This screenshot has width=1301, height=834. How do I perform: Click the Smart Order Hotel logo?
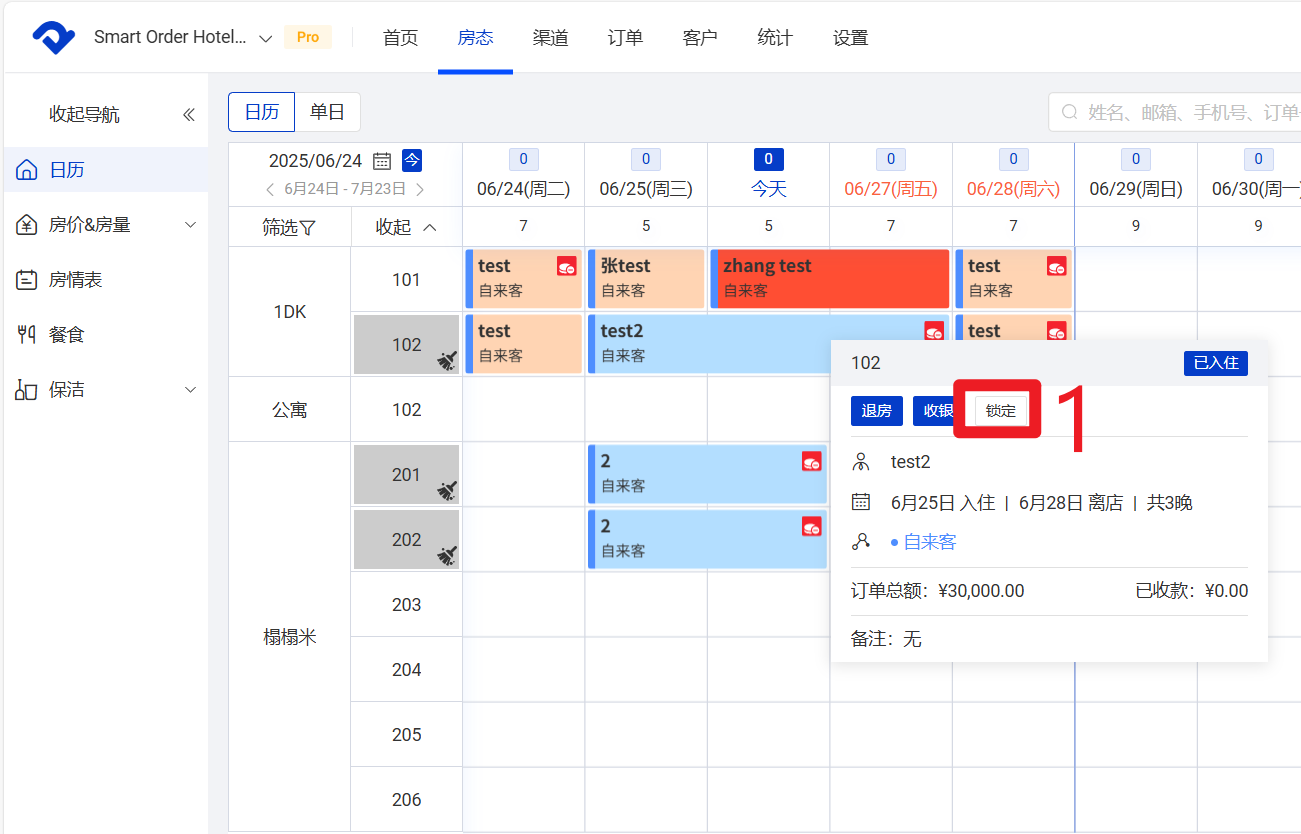[x=53, y=38]
